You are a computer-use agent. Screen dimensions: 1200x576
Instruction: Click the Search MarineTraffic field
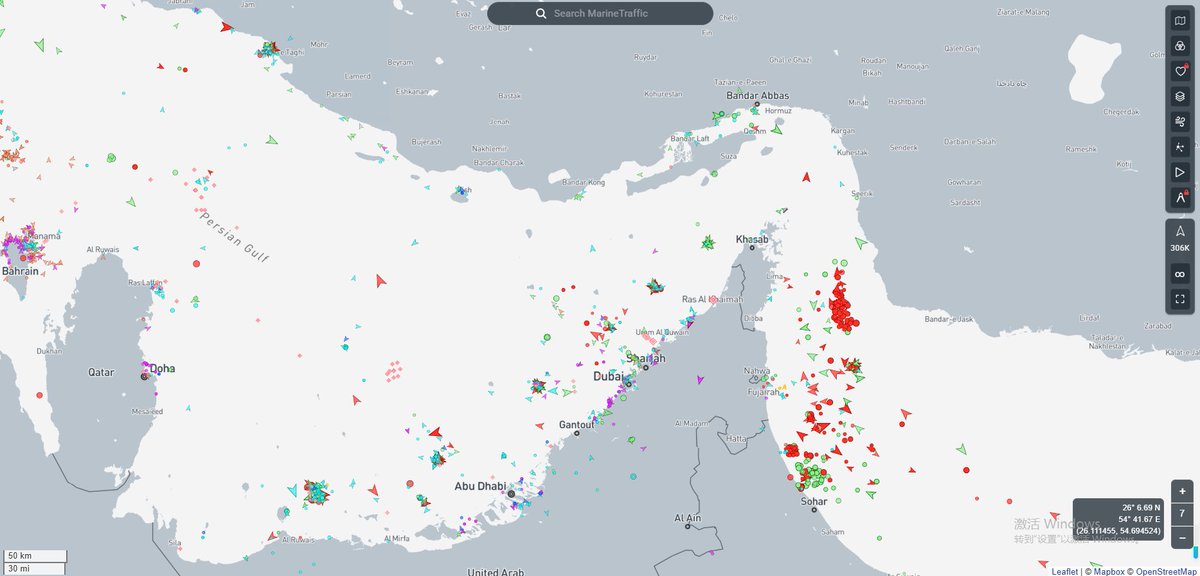600,13
